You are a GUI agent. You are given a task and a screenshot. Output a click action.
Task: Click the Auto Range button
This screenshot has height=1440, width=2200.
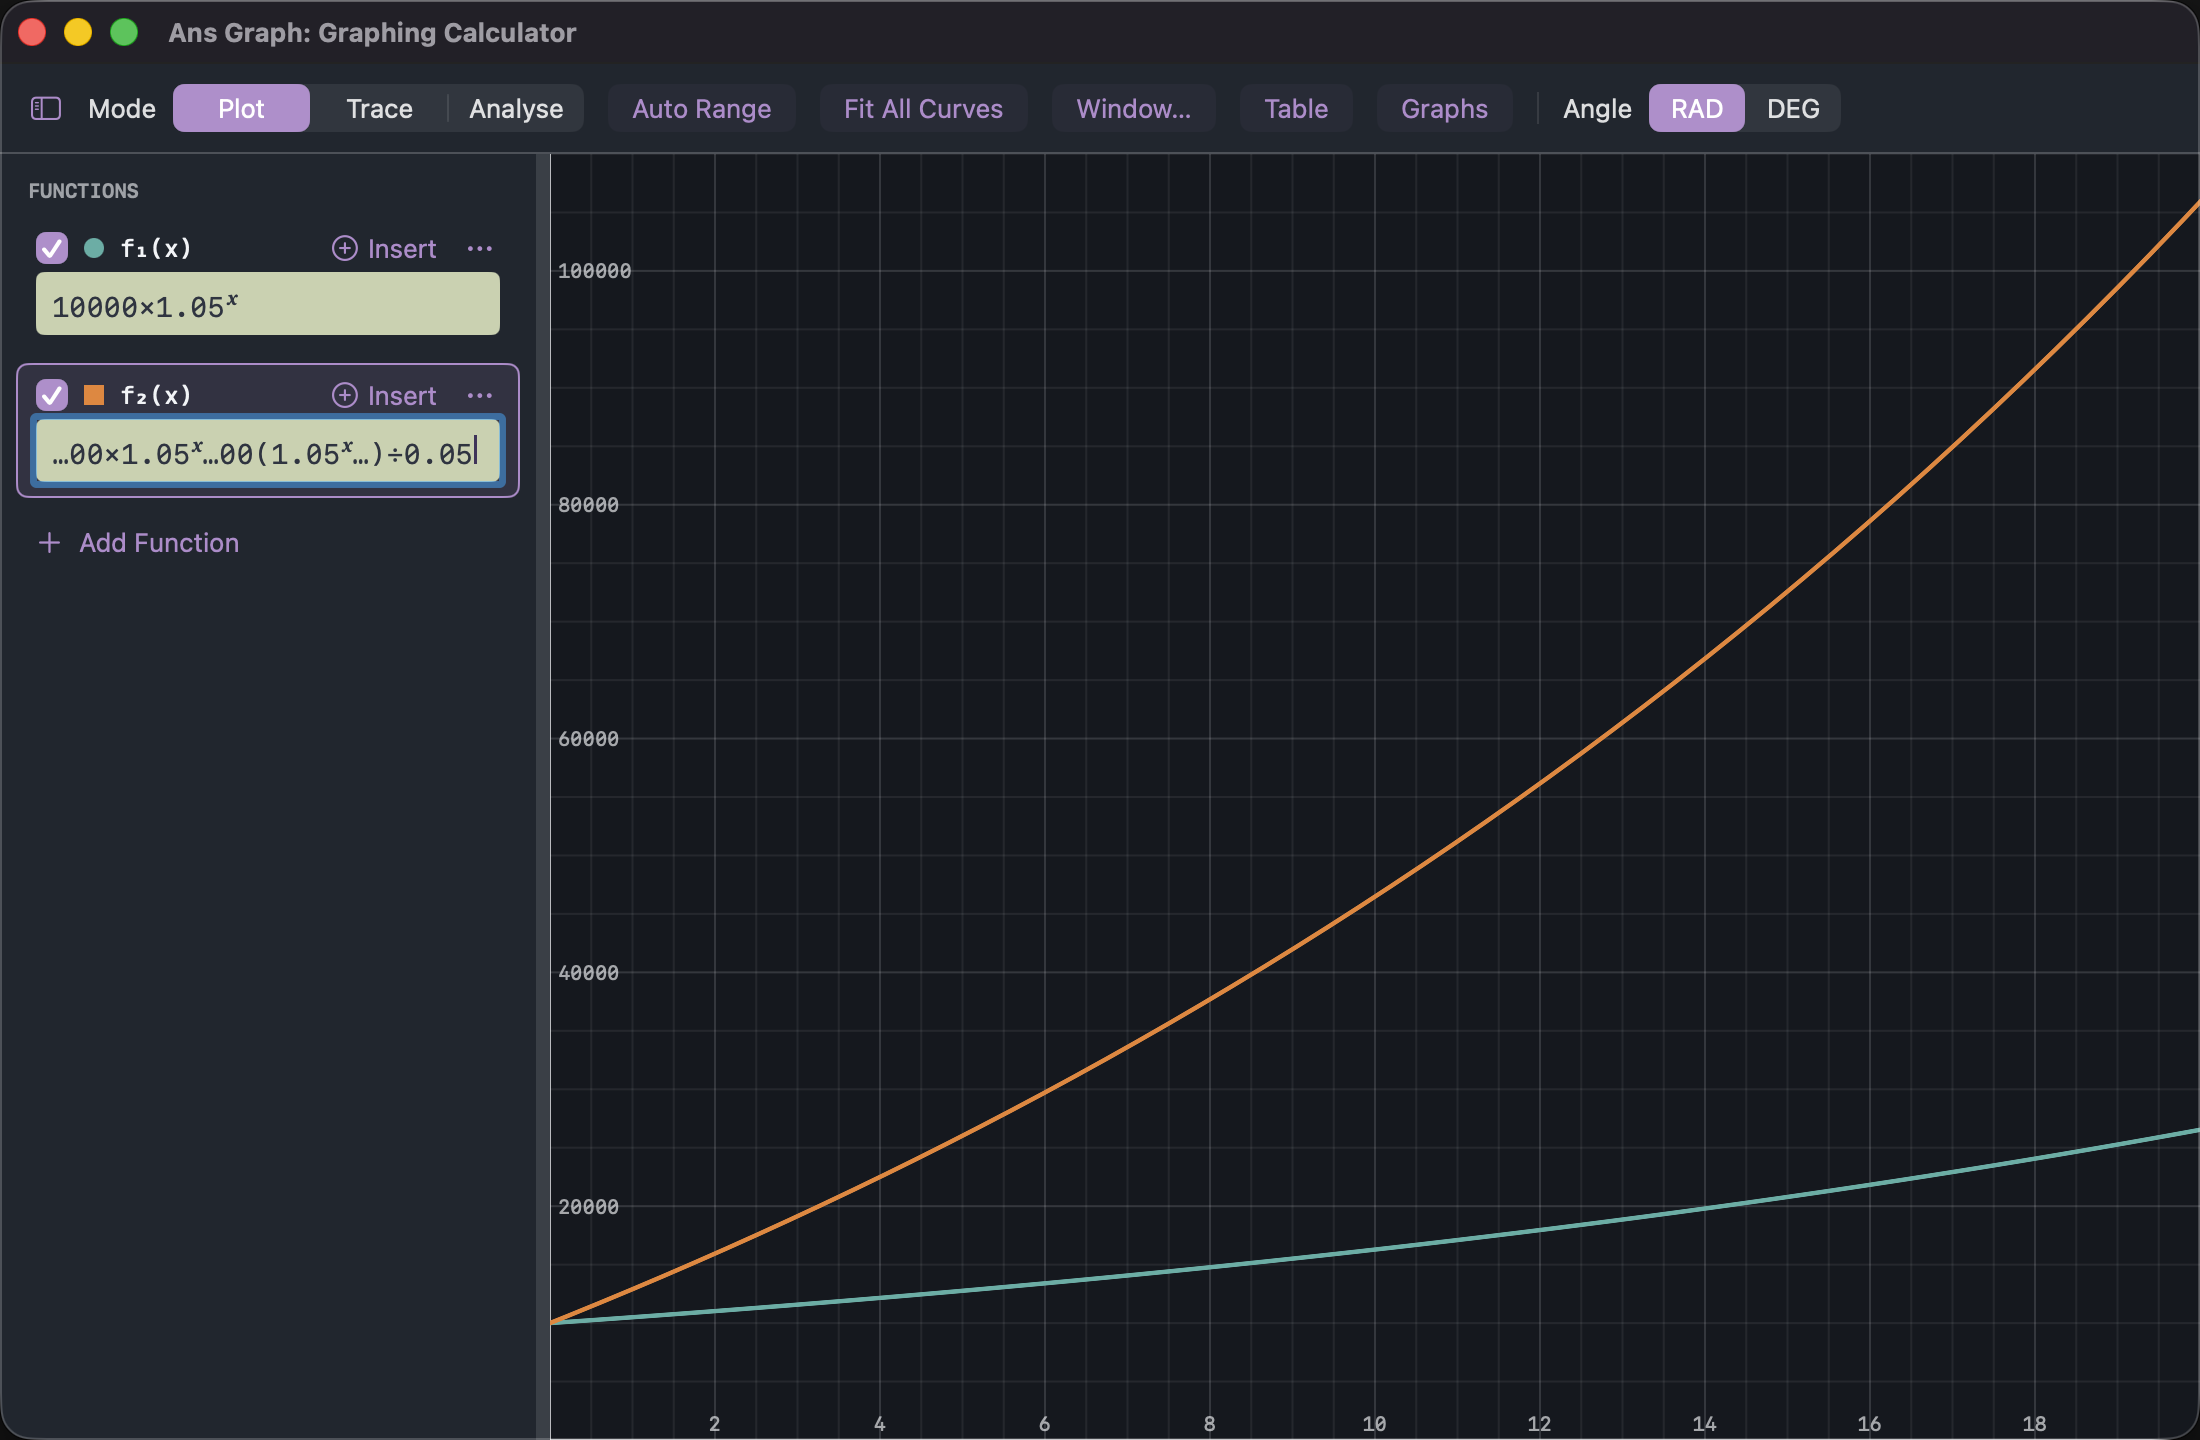coord(701,108)
